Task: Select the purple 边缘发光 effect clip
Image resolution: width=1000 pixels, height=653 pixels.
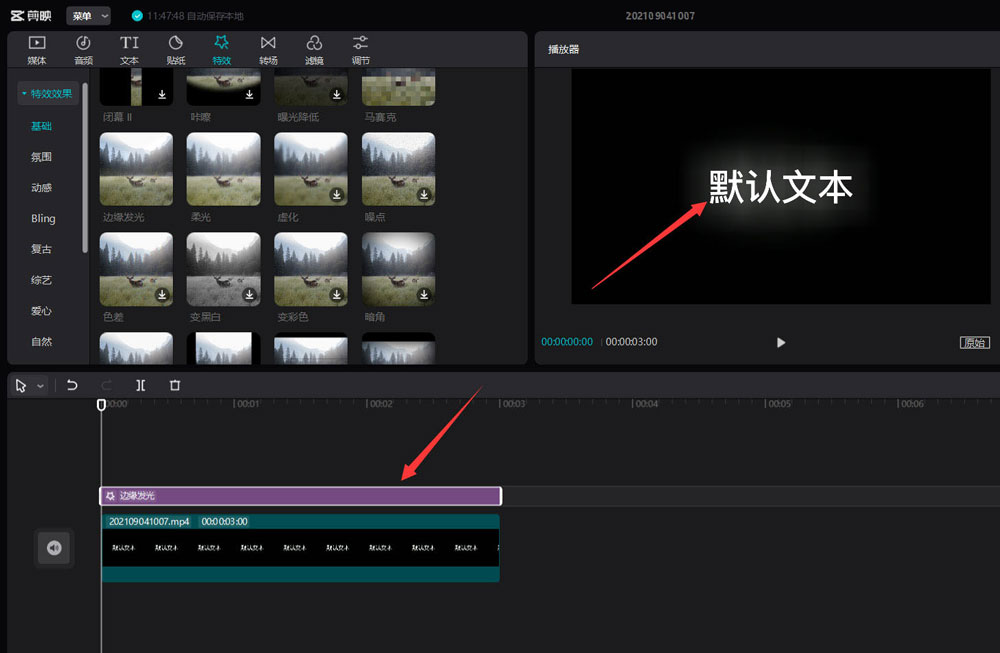Action: click(x=300, y=496)
